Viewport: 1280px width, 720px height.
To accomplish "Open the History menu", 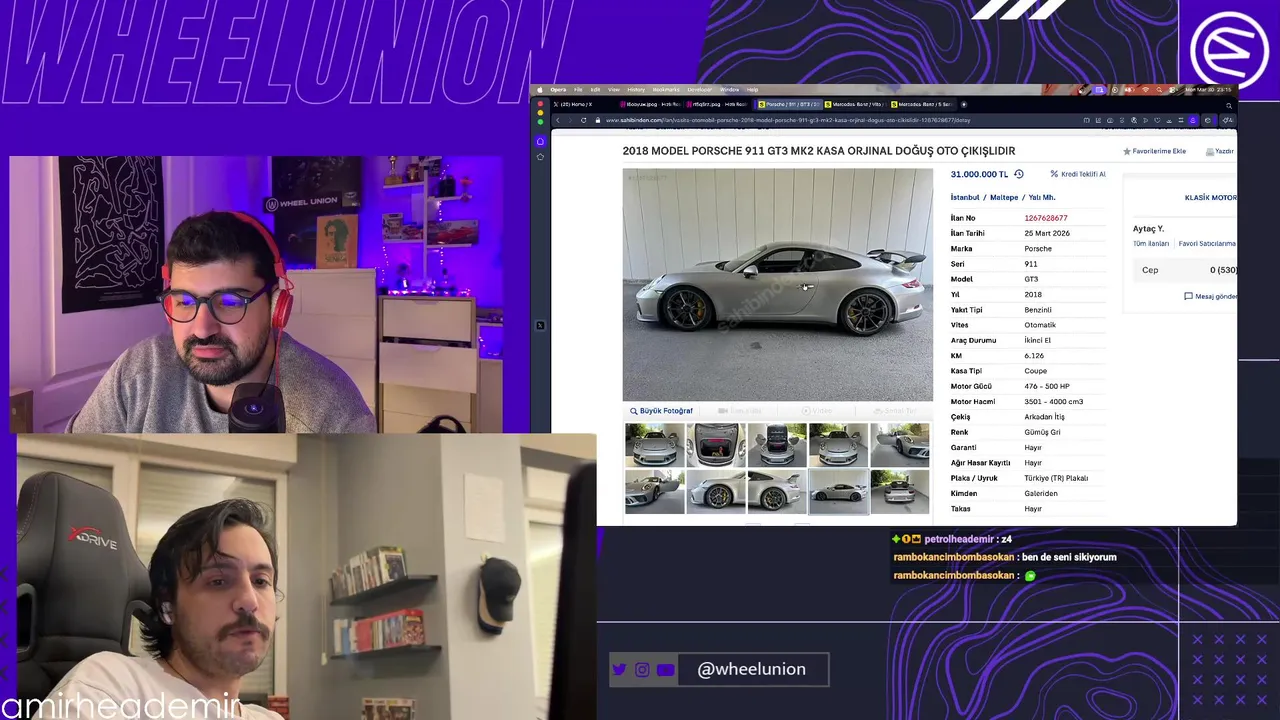I will (636, 90).
